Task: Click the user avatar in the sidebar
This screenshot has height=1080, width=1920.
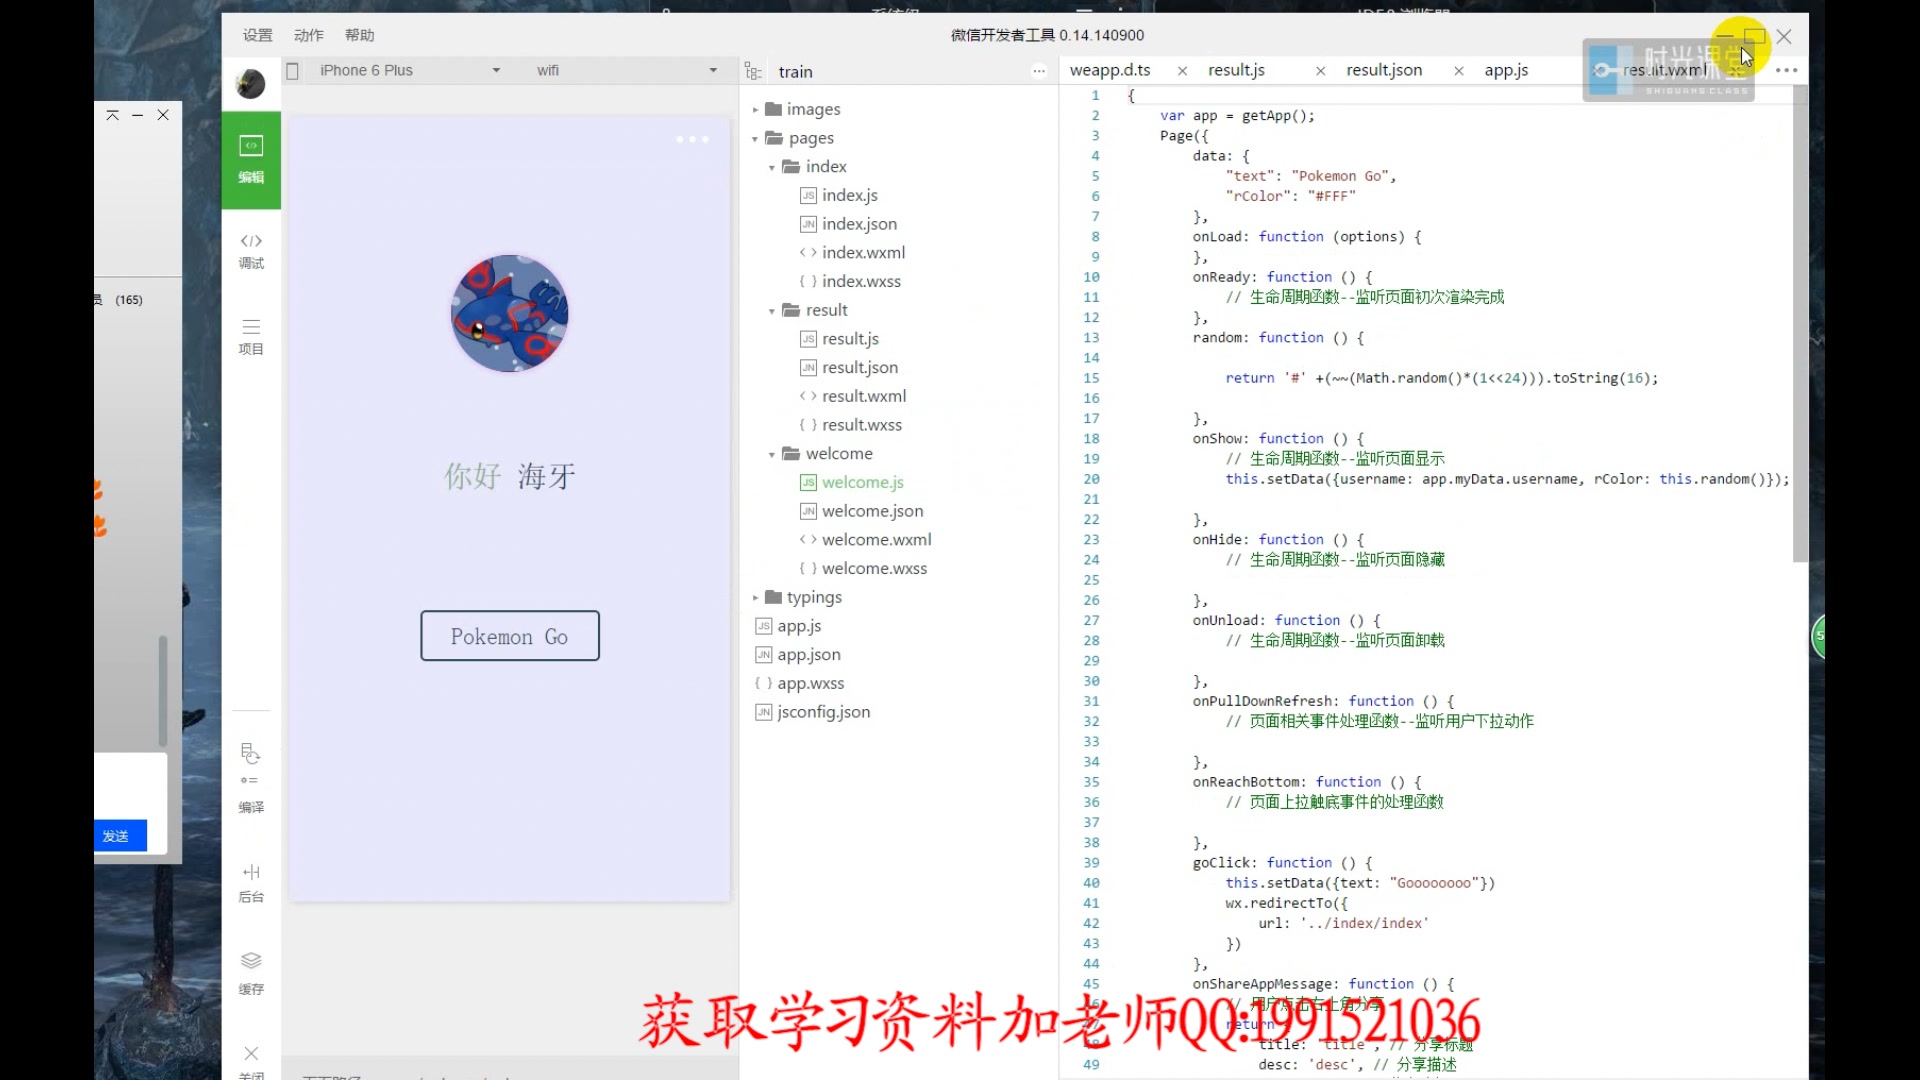Action: tap(251, 84)
